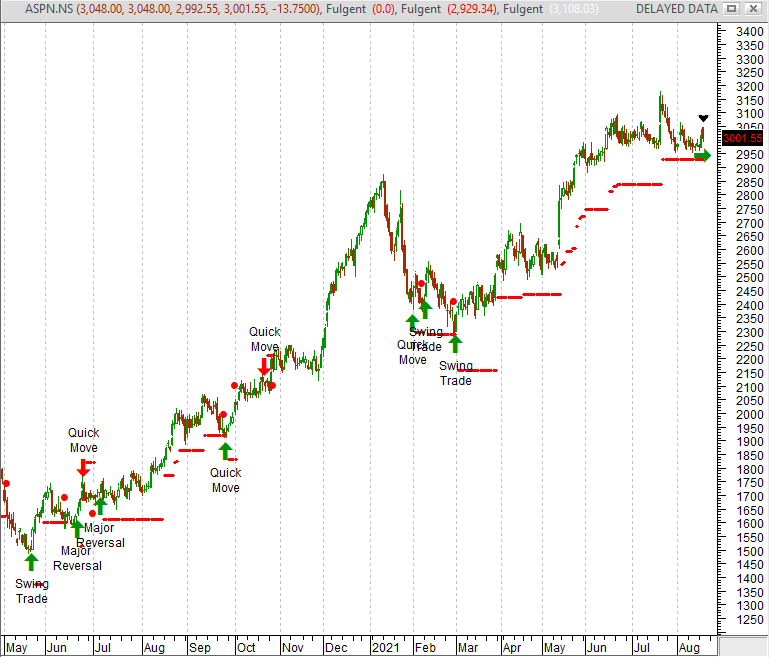This screenshot has height=657, width=770.
Task: Click the leftmost red dot marker near the 1750 level
Action: pyautogui.click(x=6, y=484)
